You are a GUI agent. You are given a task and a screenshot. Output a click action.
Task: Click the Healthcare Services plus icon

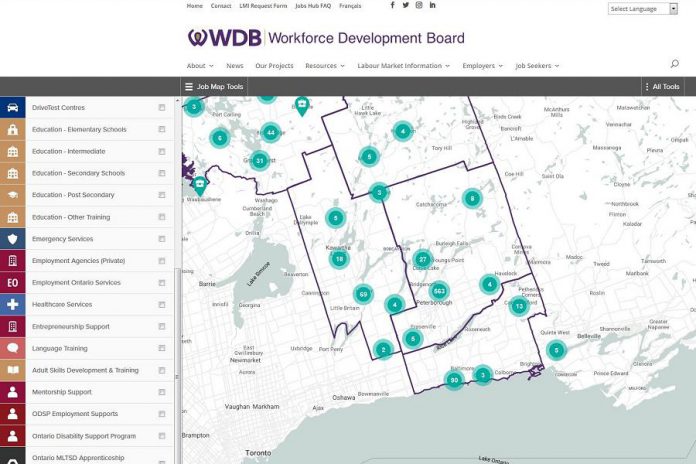(12, 305)
